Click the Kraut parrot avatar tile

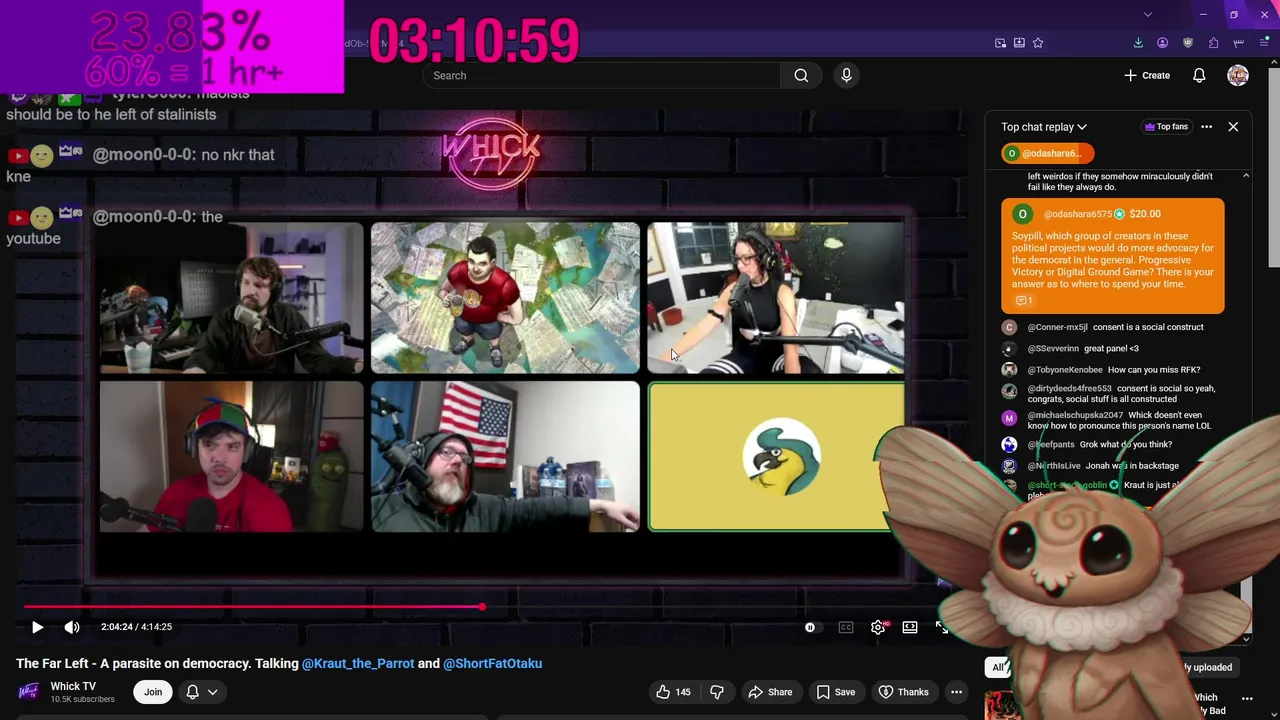[777, 456]
